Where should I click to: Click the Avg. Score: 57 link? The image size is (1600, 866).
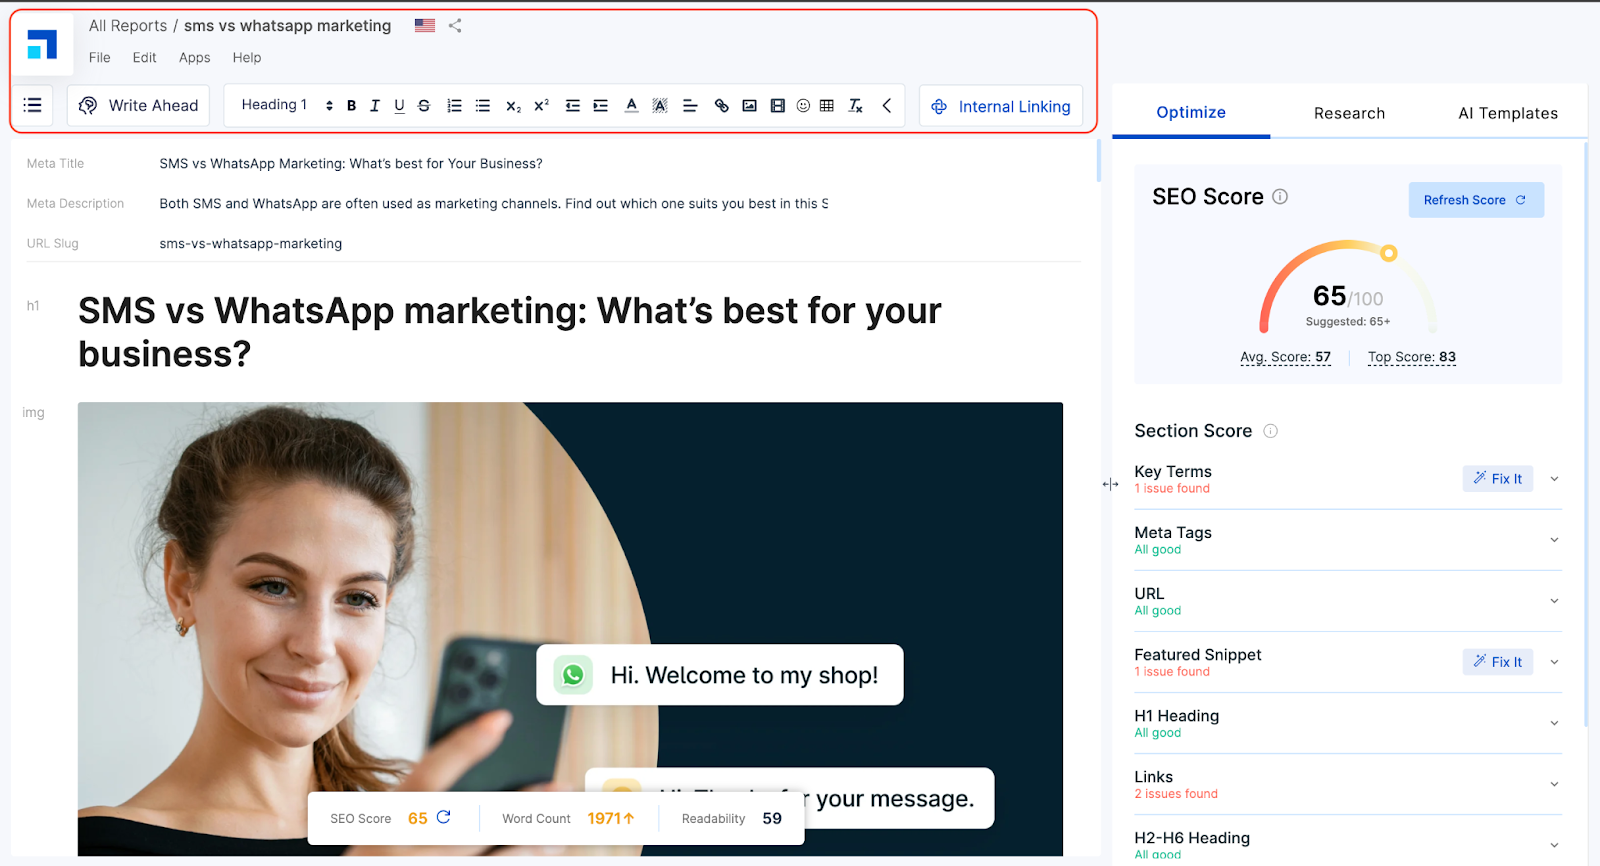click(1285, 357)
